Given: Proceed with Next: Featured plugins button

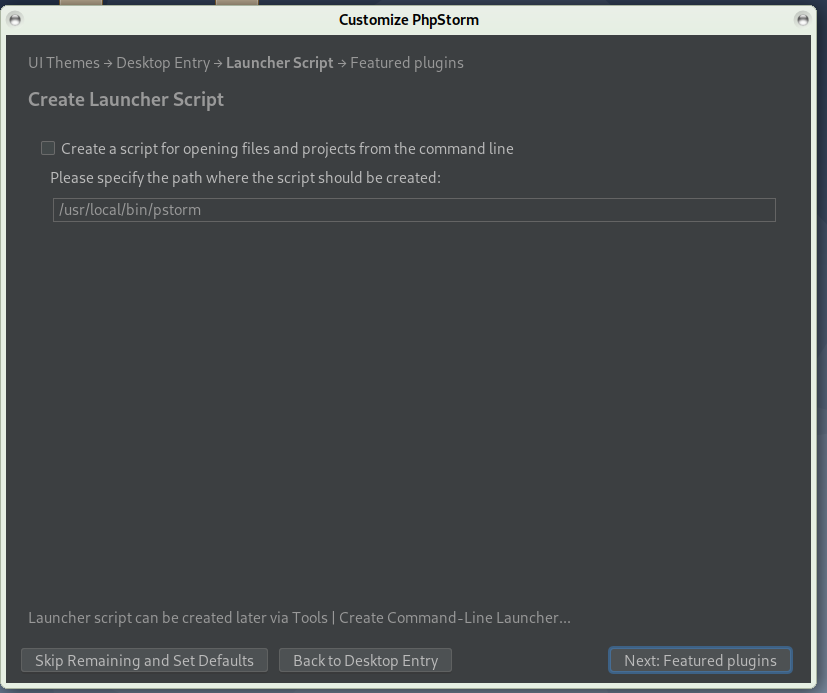Looking at the screenshot, I should tap(700, 660).
